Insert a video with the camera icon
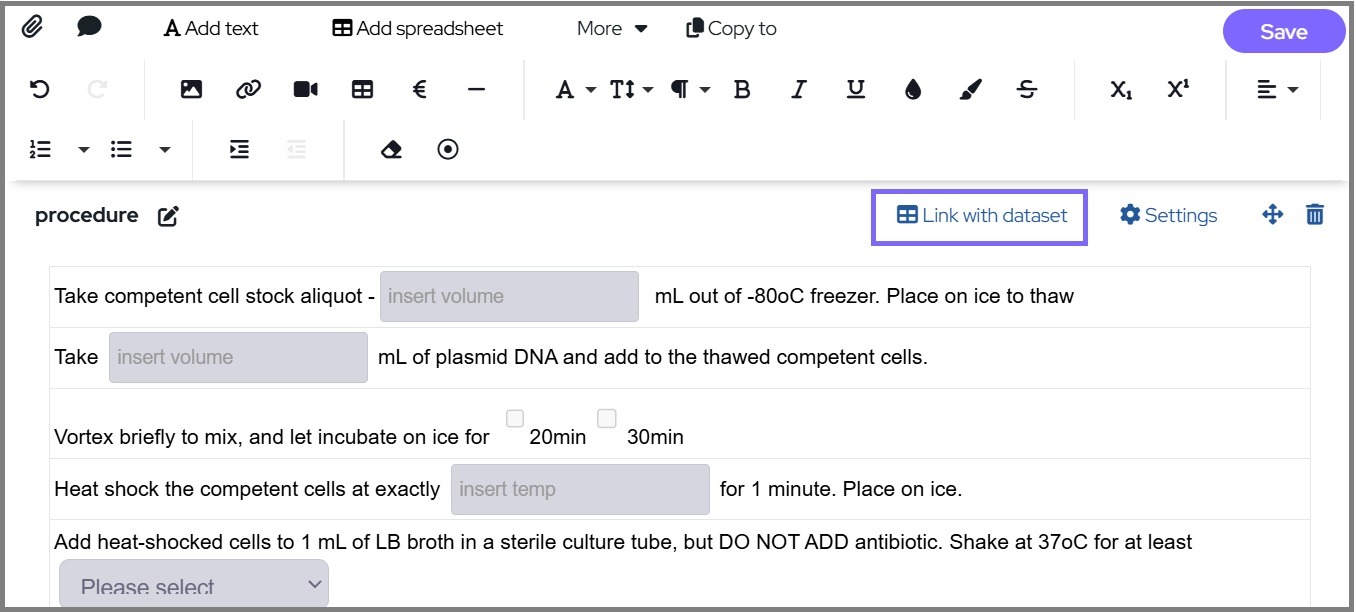 point(305,90)
